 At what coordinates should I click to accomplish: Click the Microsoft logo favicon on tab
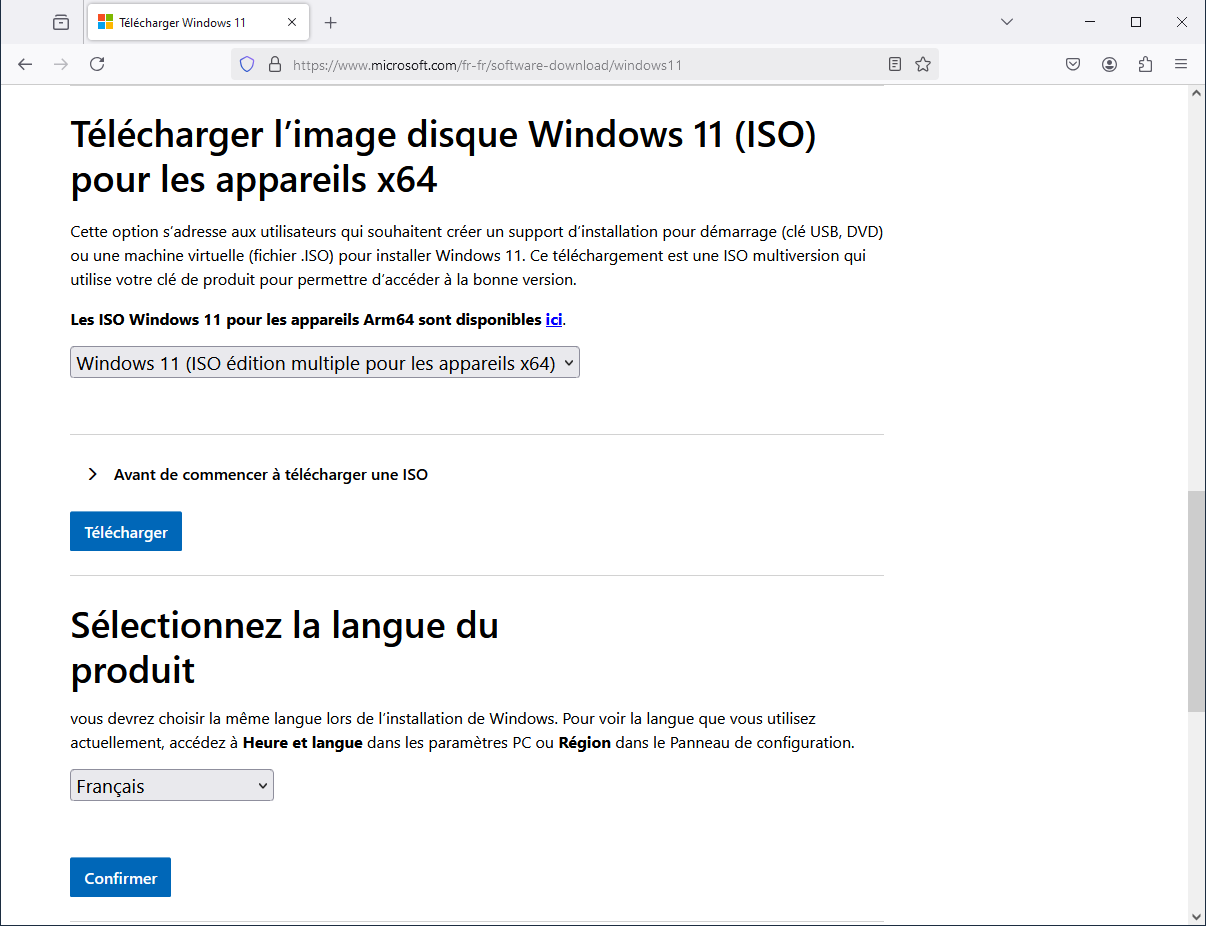pyautogui.click(x=105, y=22)
